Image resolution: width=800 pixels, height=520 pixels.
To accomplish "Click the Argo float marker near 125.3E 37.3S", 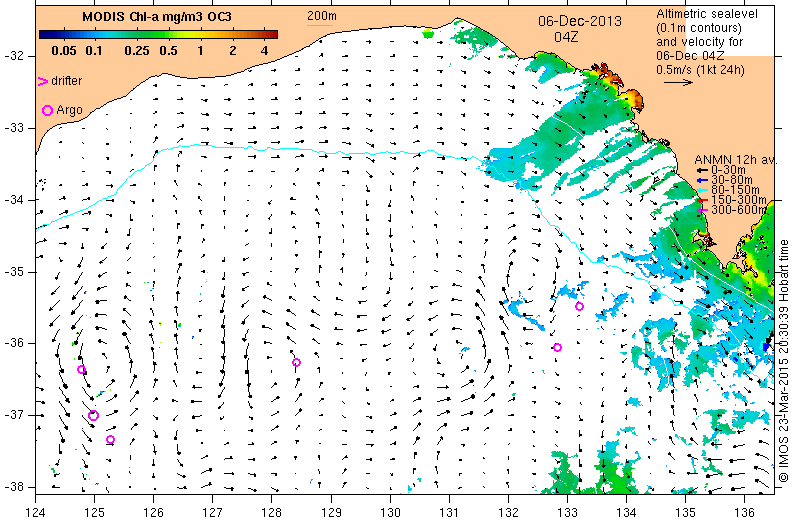I will (110, 439).
